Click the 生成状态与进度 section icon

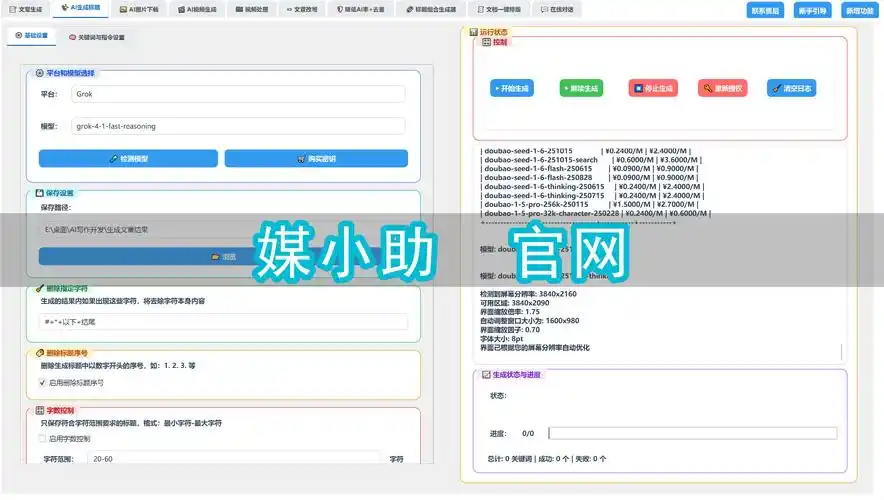[486, 375]
